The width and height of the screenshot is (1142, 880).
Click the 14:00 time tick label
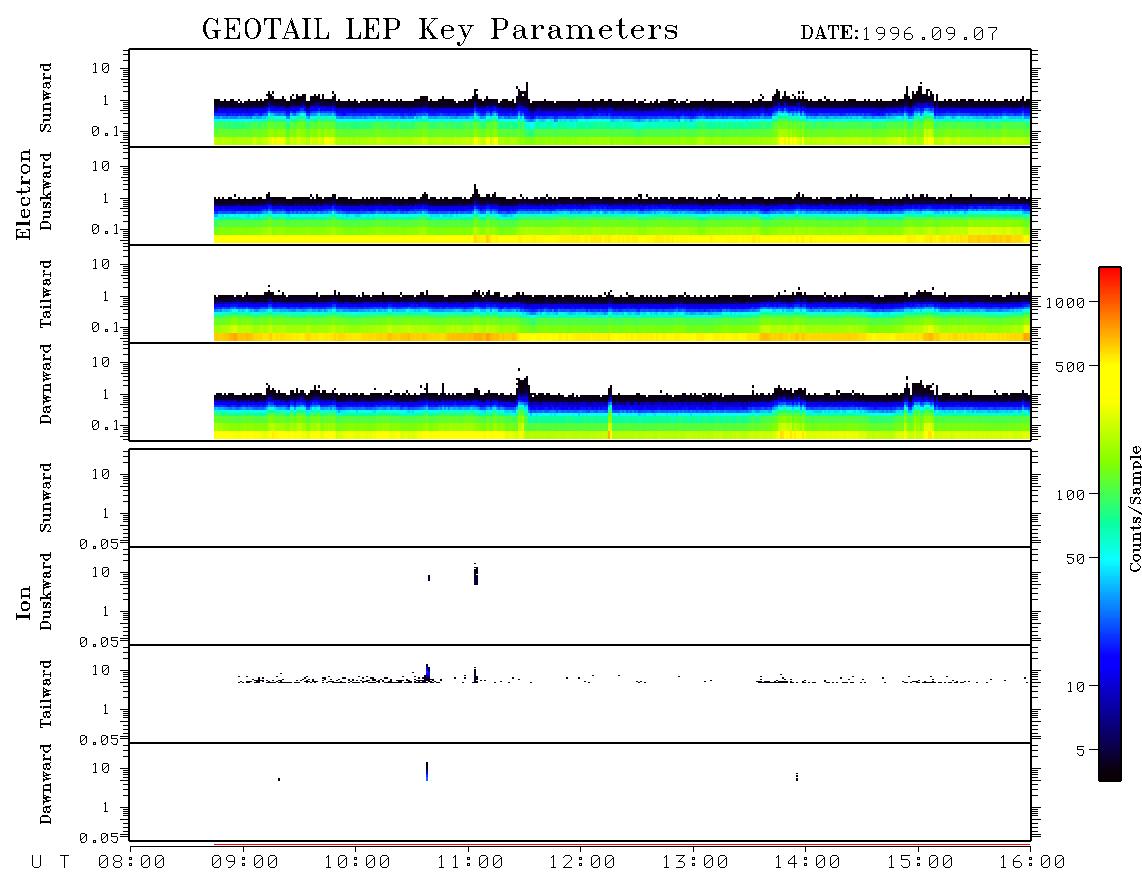807,863
